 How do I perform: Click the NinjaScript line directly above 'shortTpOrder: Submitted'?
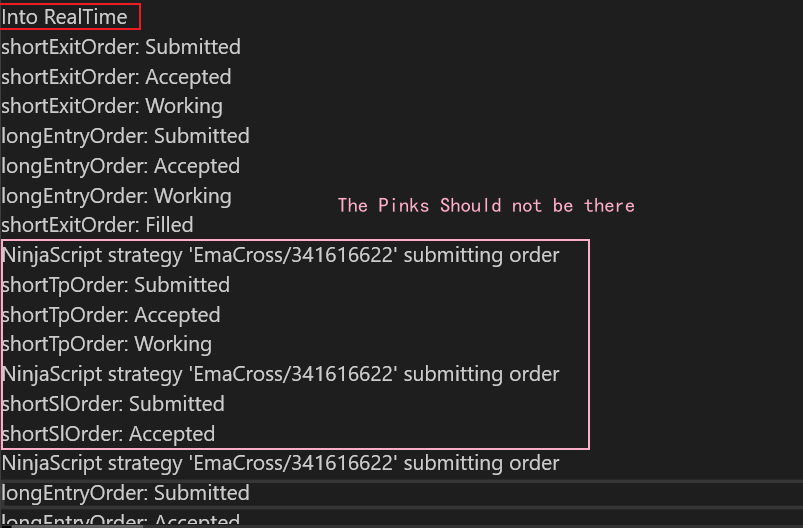tap(280, 255)
